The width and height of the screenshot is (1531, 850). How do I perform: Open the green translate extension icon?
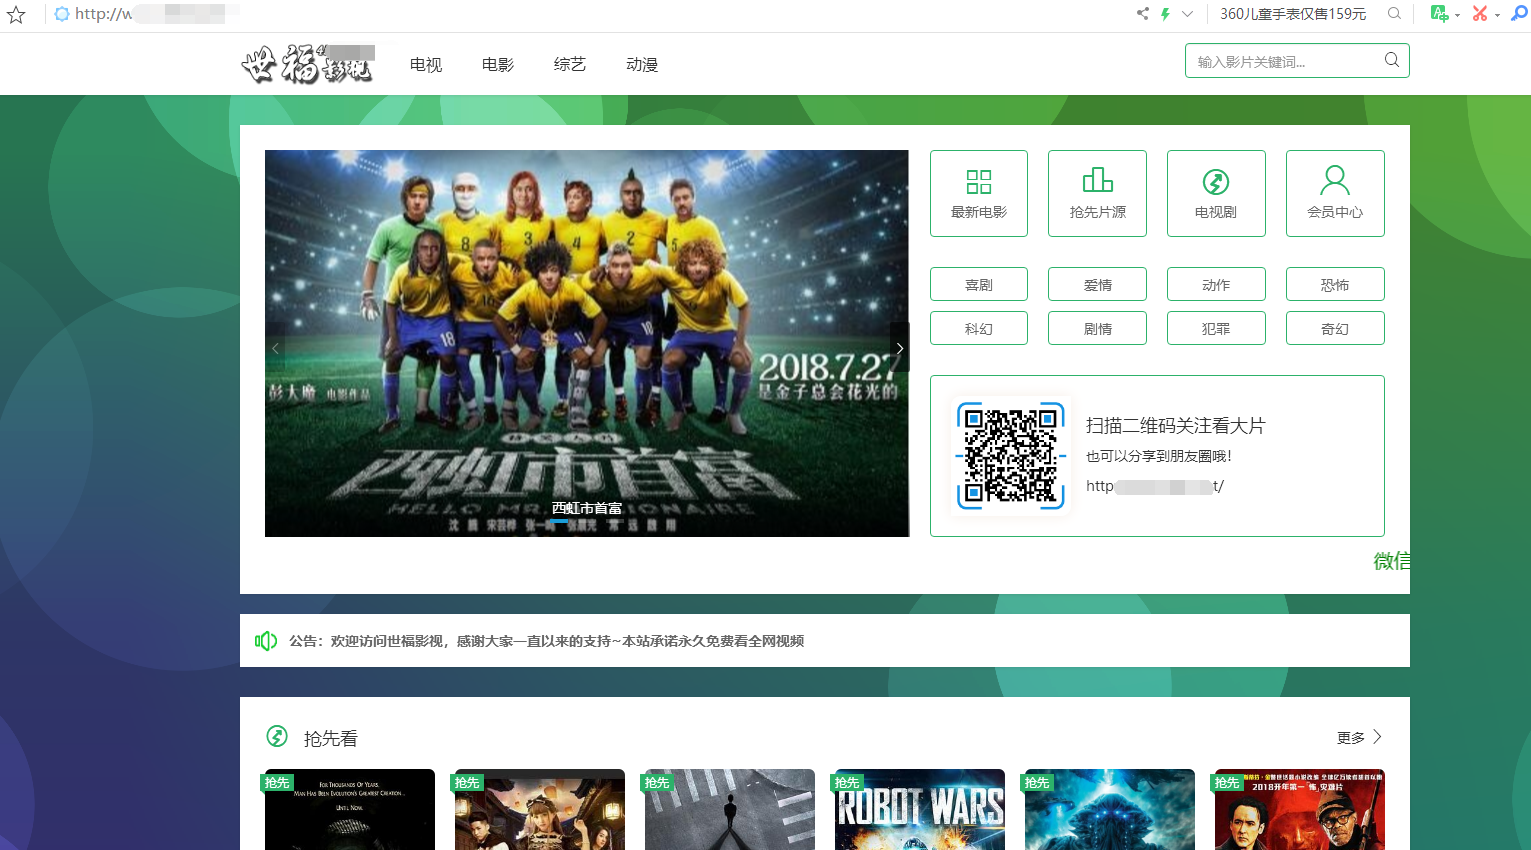click(1439, 14)
